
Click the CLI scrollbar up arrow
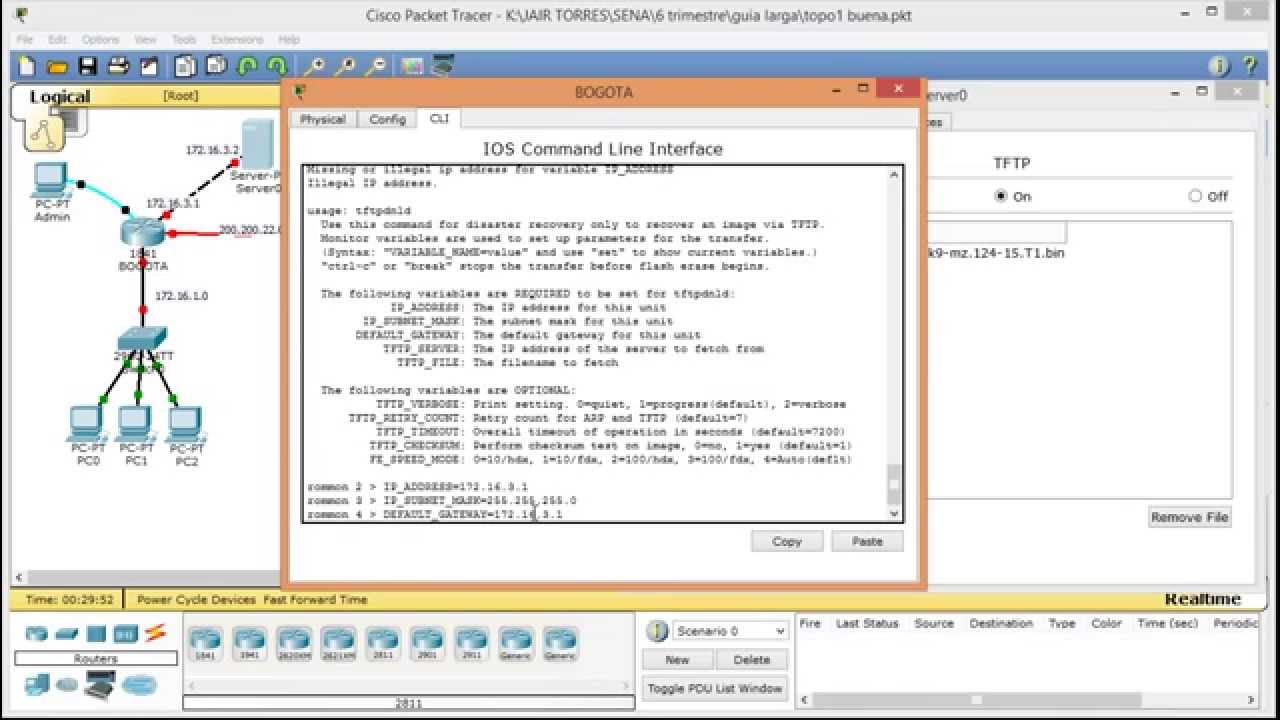894,175
